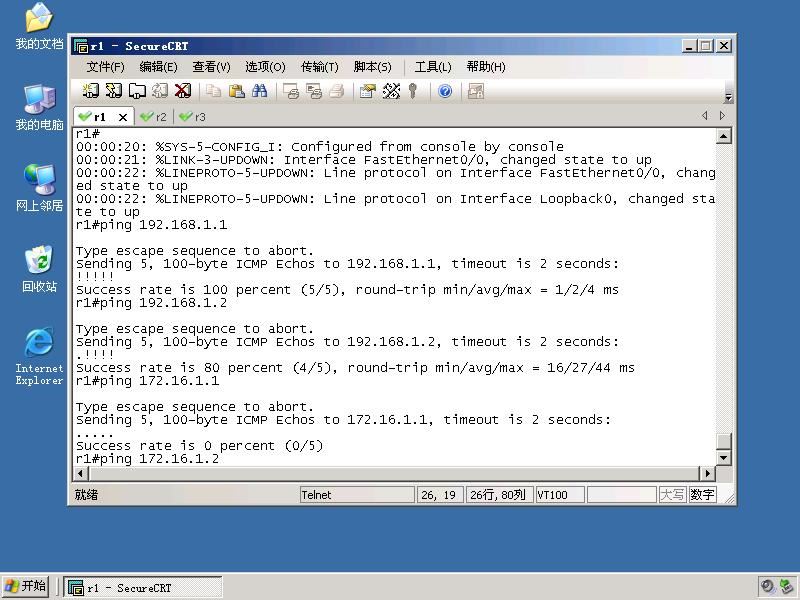
Task: Click r1 - SecureCRT taskbar button
Action: pyautogui.click(x=143, y=587)
